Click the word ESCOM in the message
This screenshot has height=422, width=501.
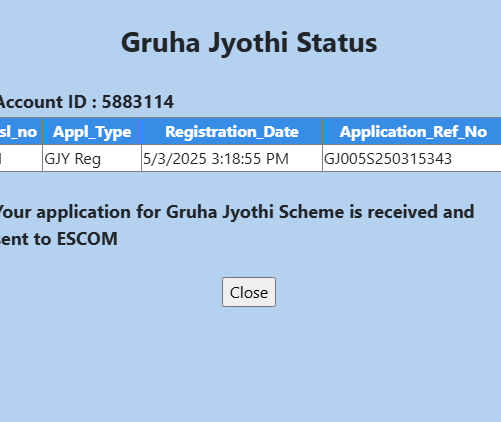pos(87,239)
